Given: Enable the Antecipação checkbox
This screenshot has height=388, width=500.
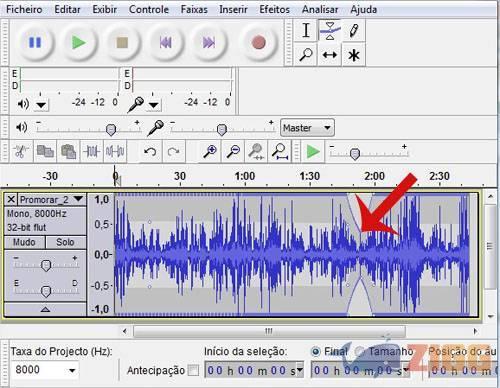Looking at the screenshot, I should click(193, 370).
